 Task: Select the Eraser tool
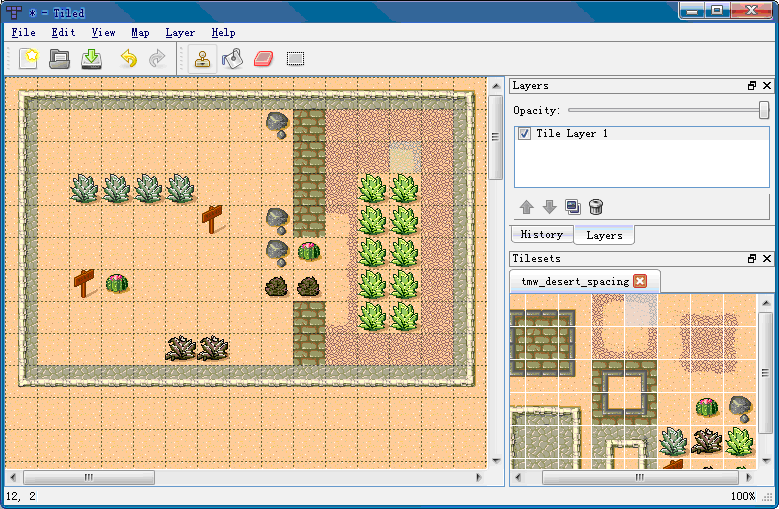pyautogui.click(x=263, y=59)
